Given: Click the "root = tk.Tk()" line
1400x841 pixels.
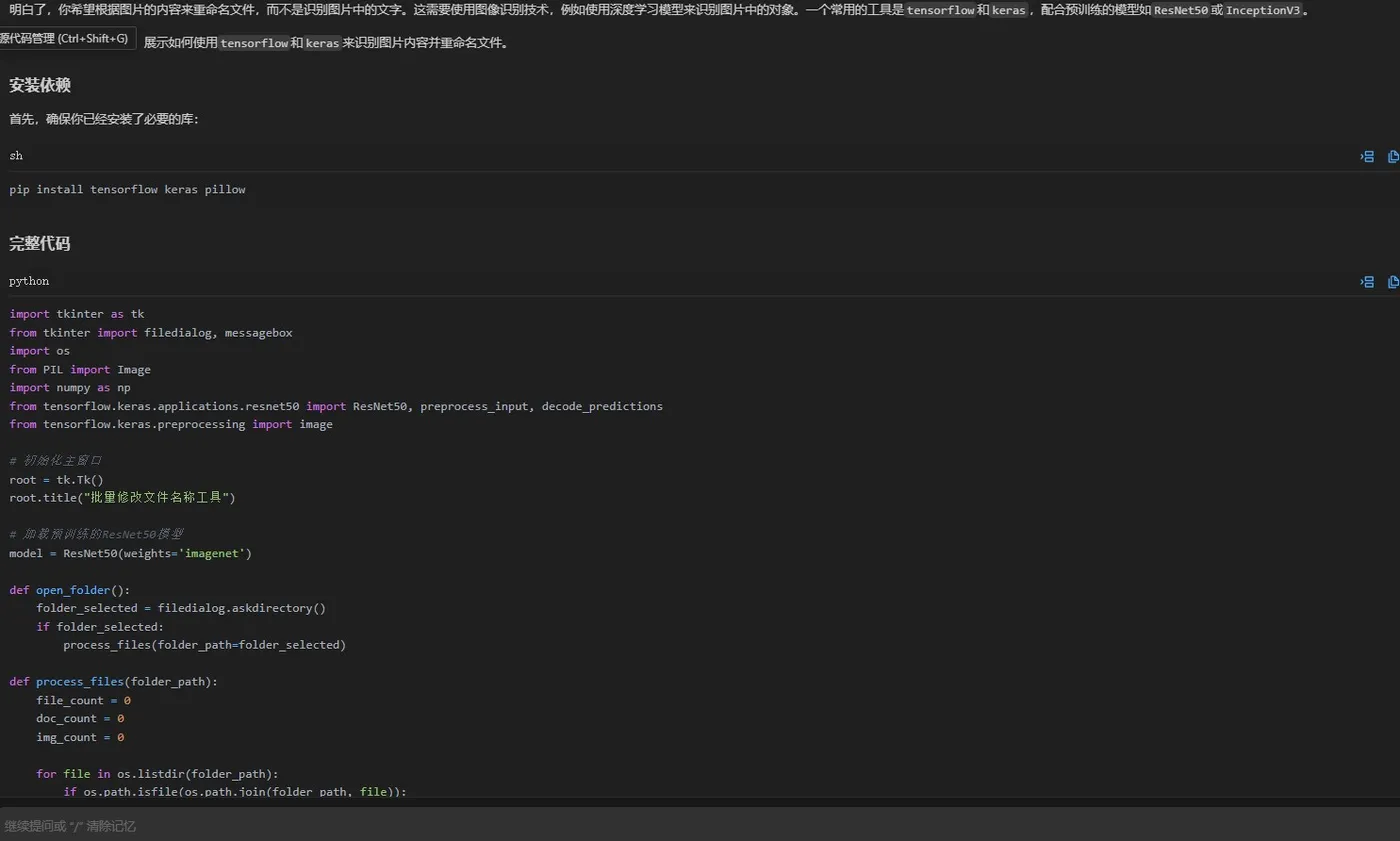Looking at the screenshot, I should coord(56,479).
